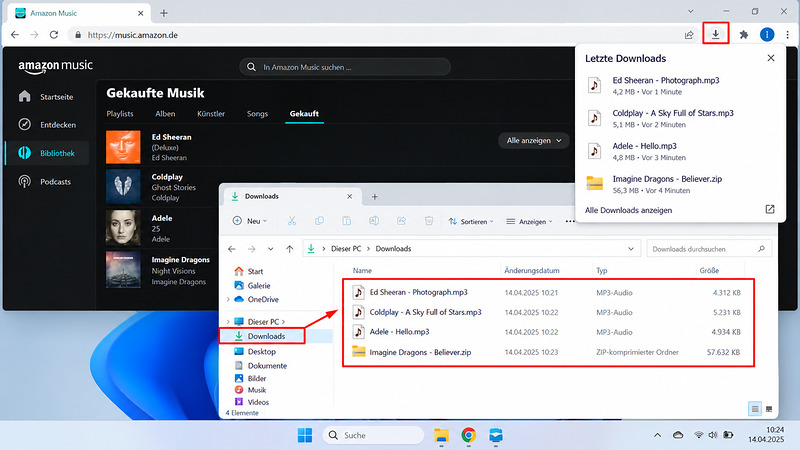Image resolution: width=800 pixels, height=450 pixels.
Task: Open recent locations chevron in Explorer
Action: point(270,249)
